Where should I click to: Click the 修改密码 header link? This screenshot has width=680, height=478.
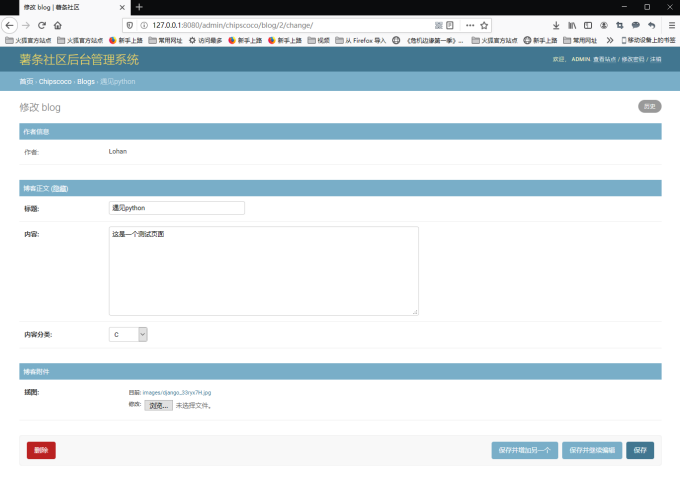(x=633, y=59)
